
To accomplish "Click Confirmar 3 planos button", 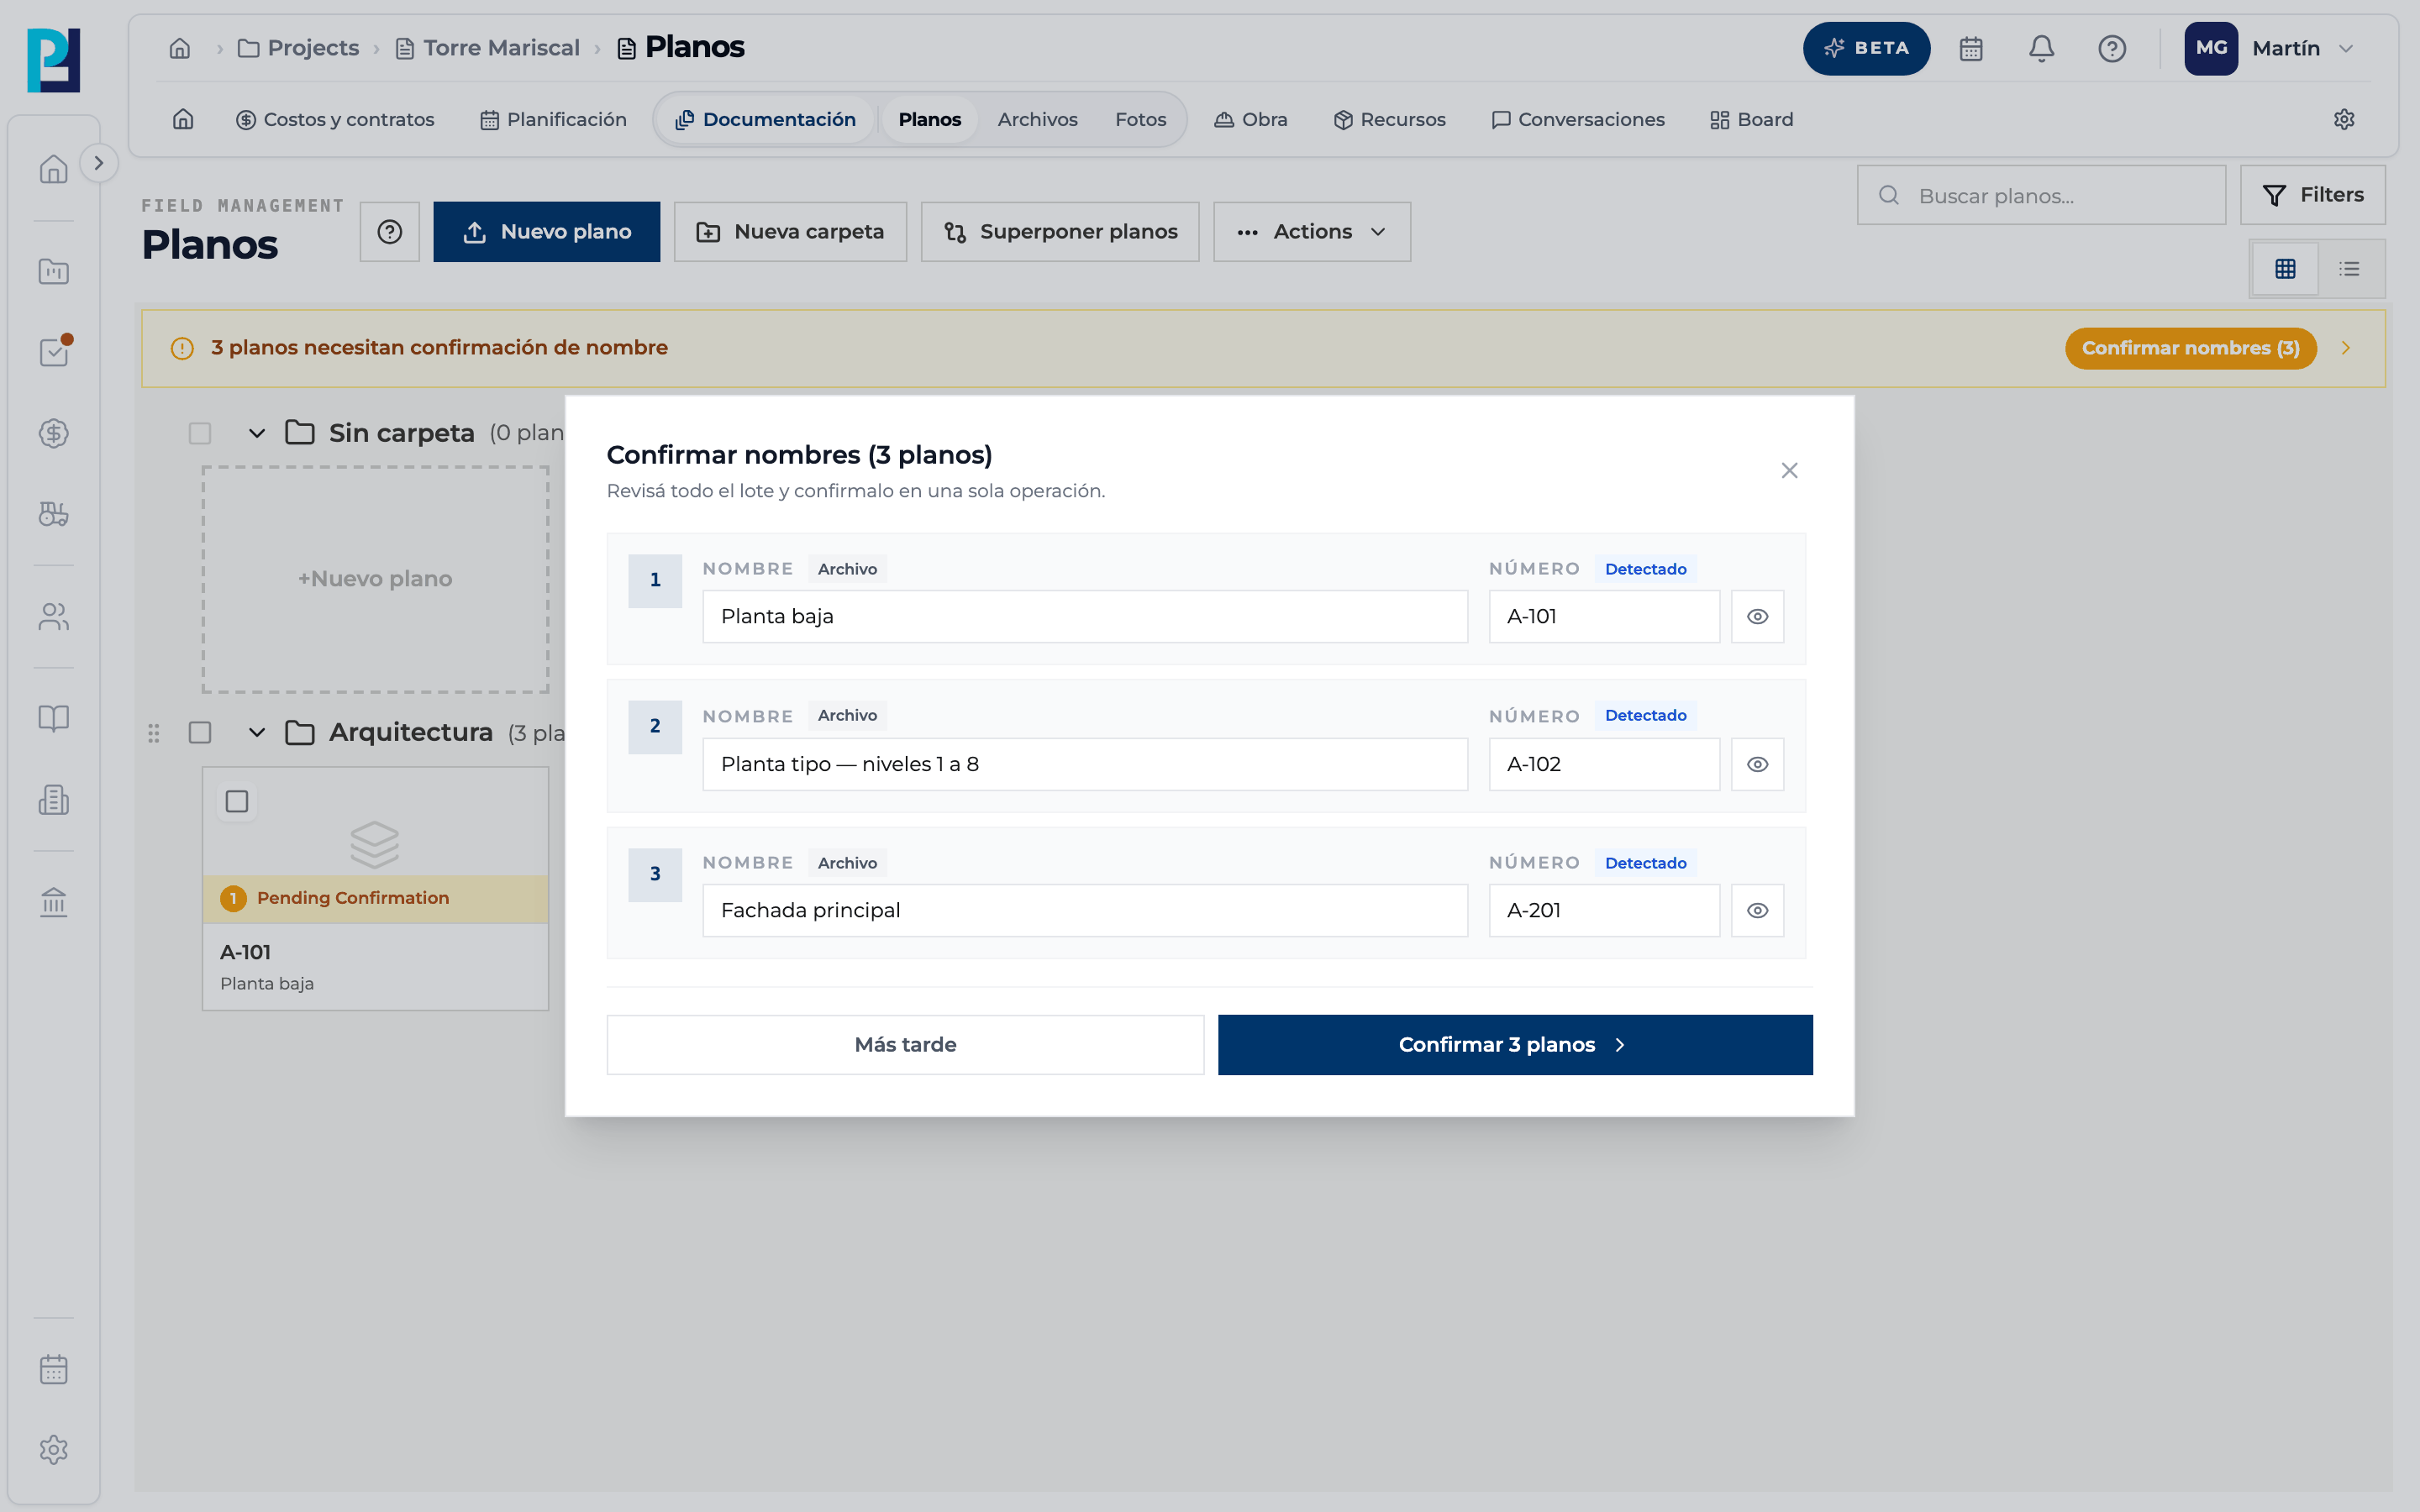I will [1515, 1045].
